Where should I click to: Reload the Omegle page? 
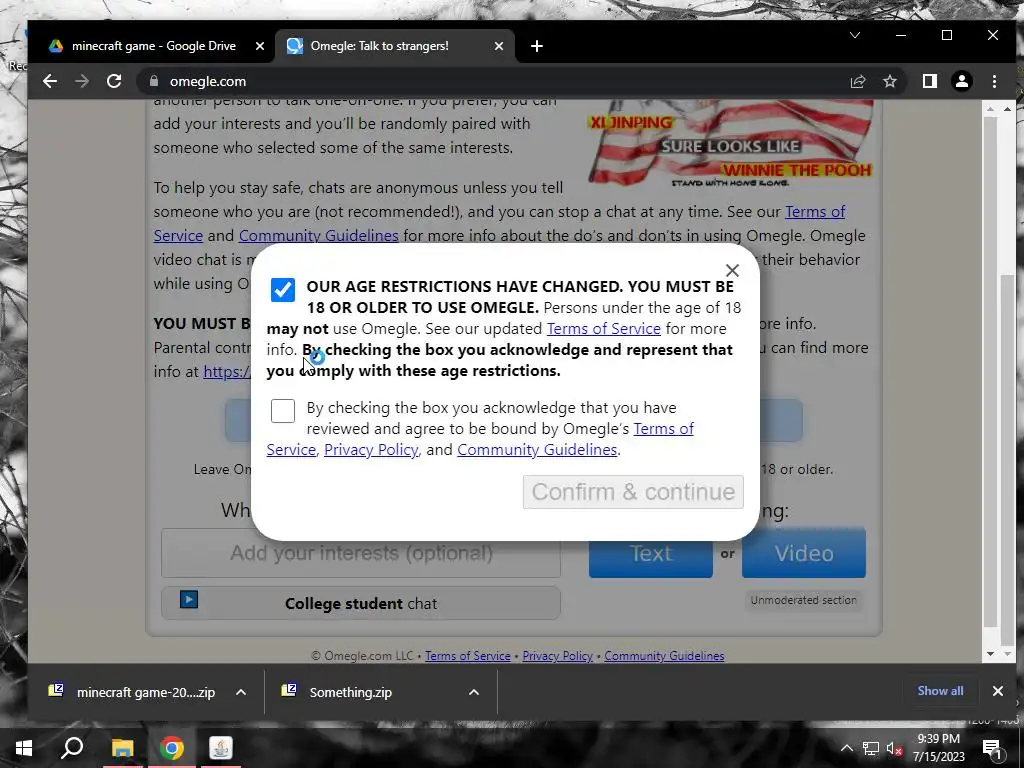coord(114,81)
